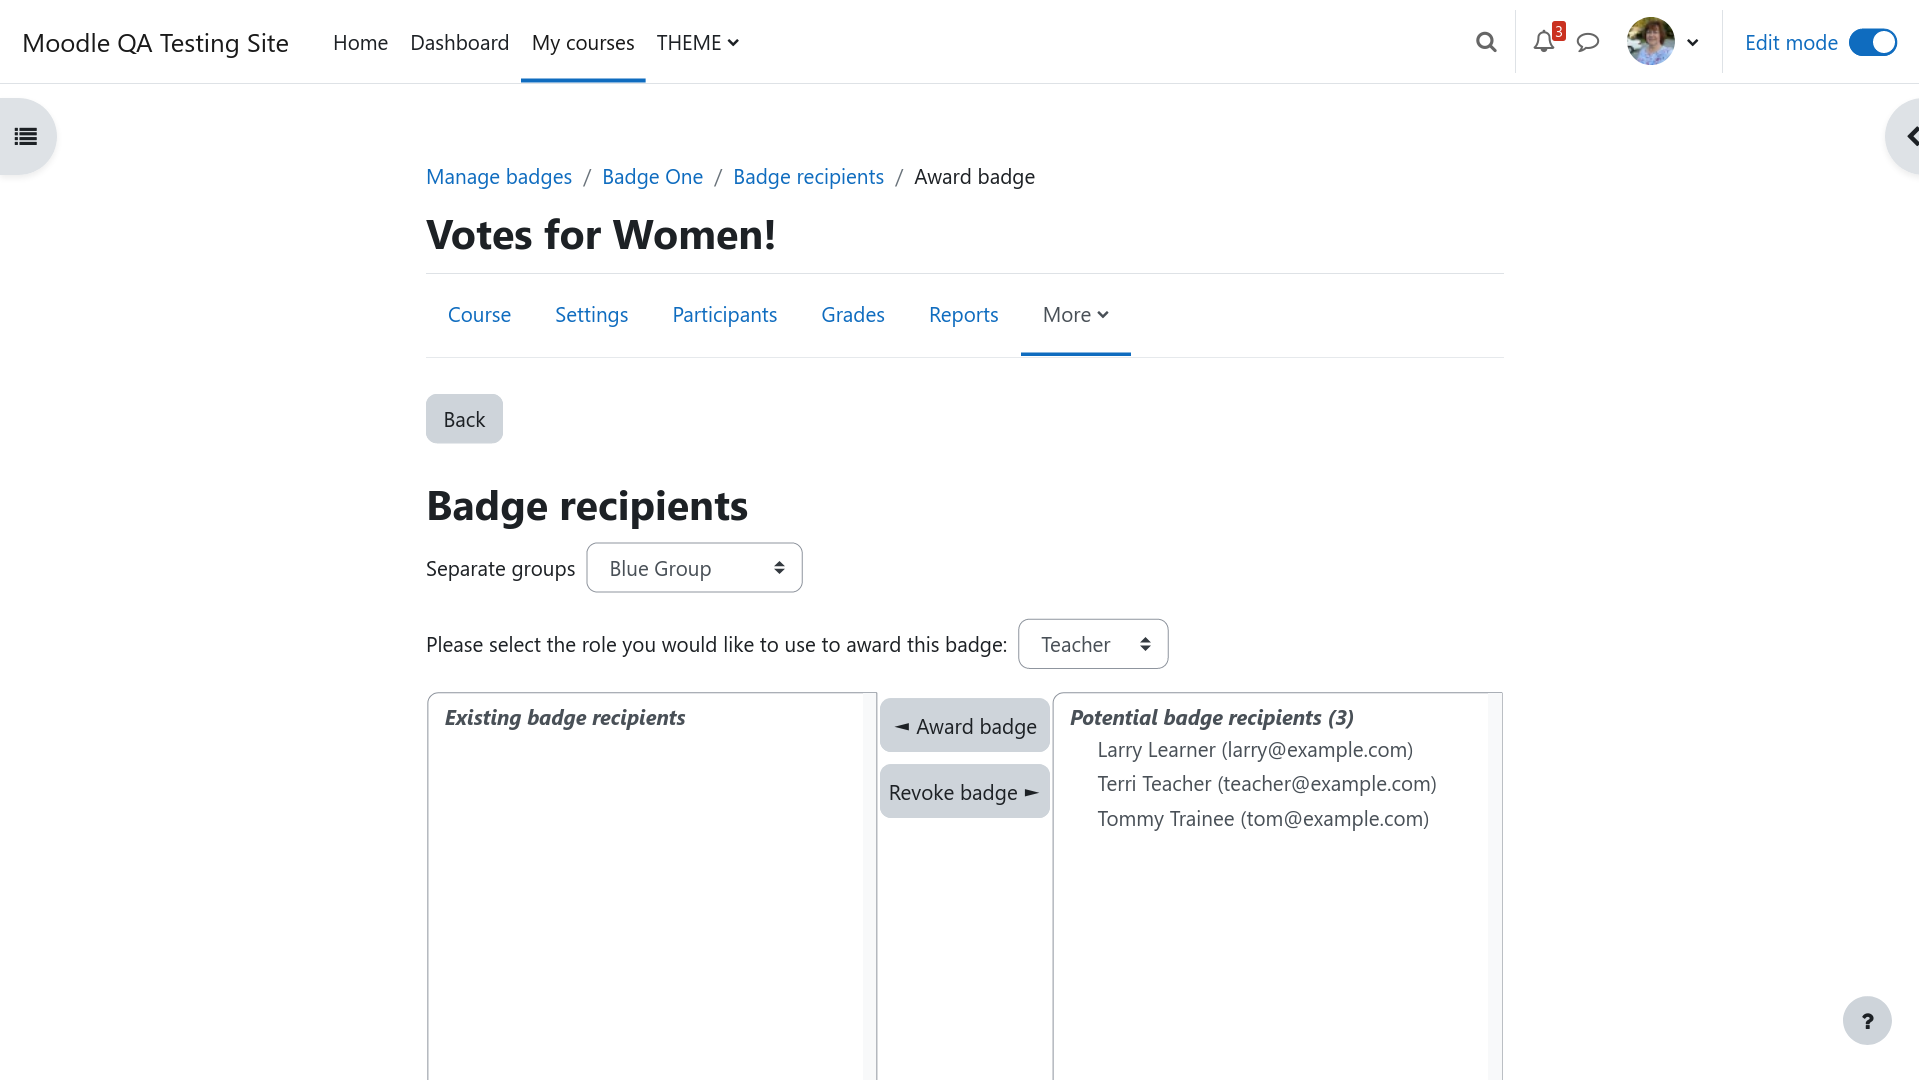Click the Award badge button
This screenshot has height=1080, width=1919.
pos(965,726)
